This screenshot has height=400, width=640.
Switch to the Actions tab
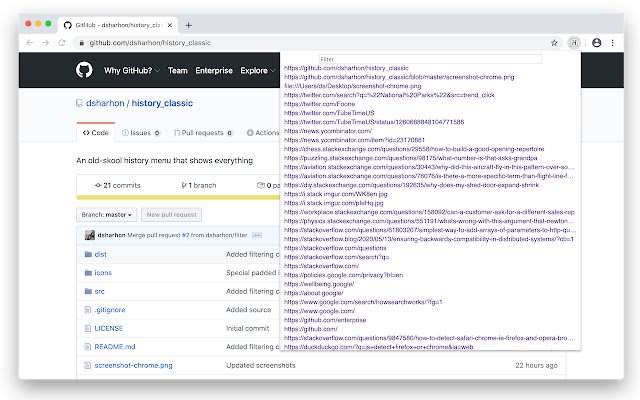tap(263, 133)
